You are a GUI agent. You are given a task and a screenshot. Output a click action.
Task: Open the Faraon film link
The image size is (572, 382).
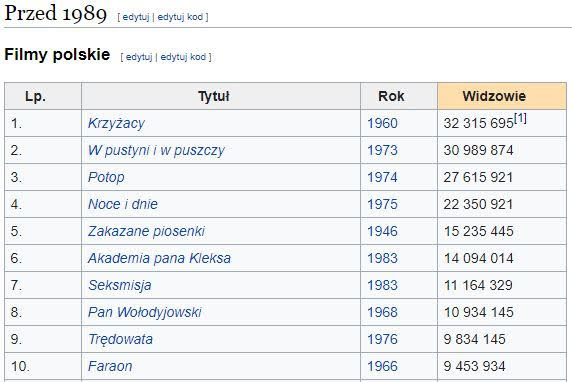coord(110,366)
